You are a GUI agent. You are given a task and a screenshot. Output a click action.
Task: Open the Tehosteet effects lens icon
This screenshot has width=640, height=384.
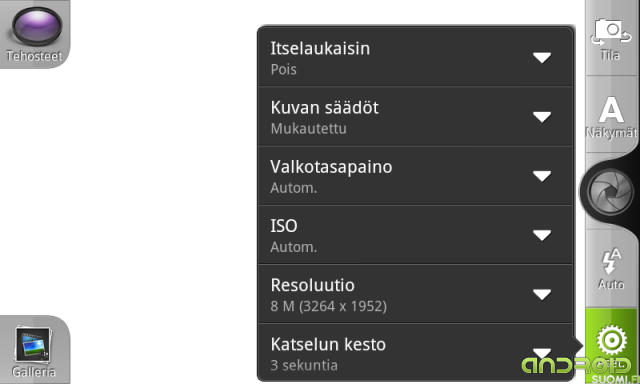(x=37, y=26)
